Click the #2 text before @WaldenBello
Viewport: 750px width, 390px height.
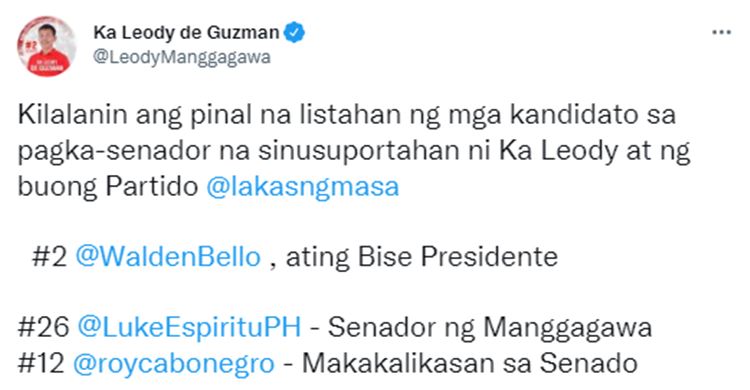[49, 257]
